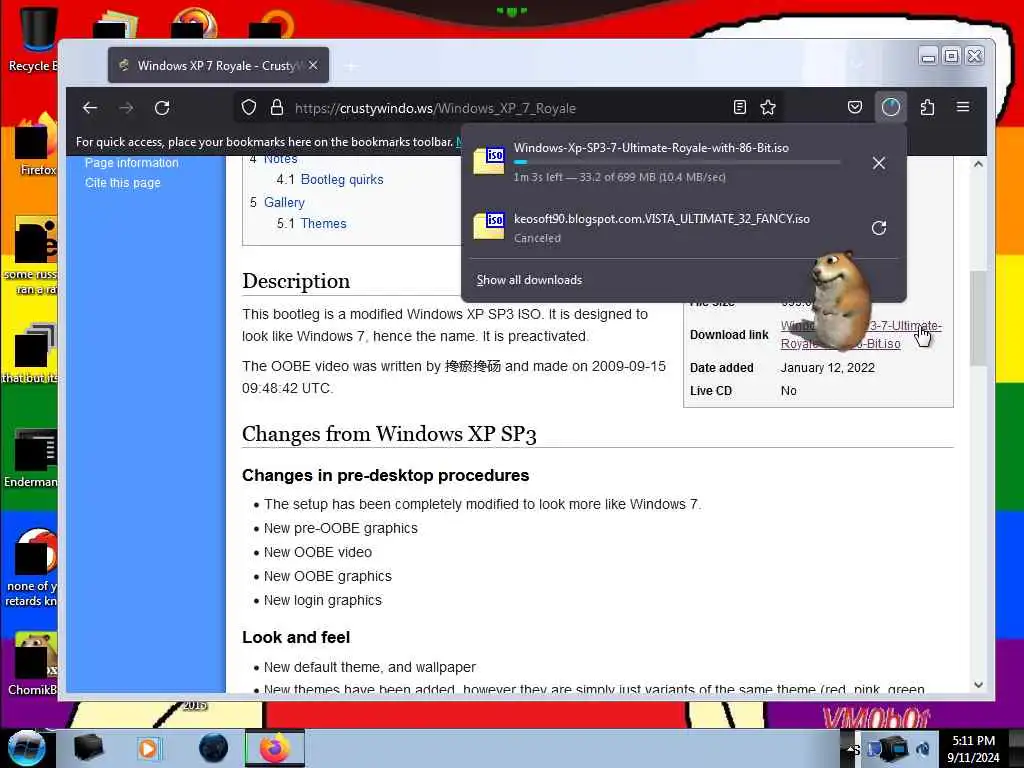Click the 'Look and feel' subheading
Viewport: 1024px width, 768px height.
296,637
